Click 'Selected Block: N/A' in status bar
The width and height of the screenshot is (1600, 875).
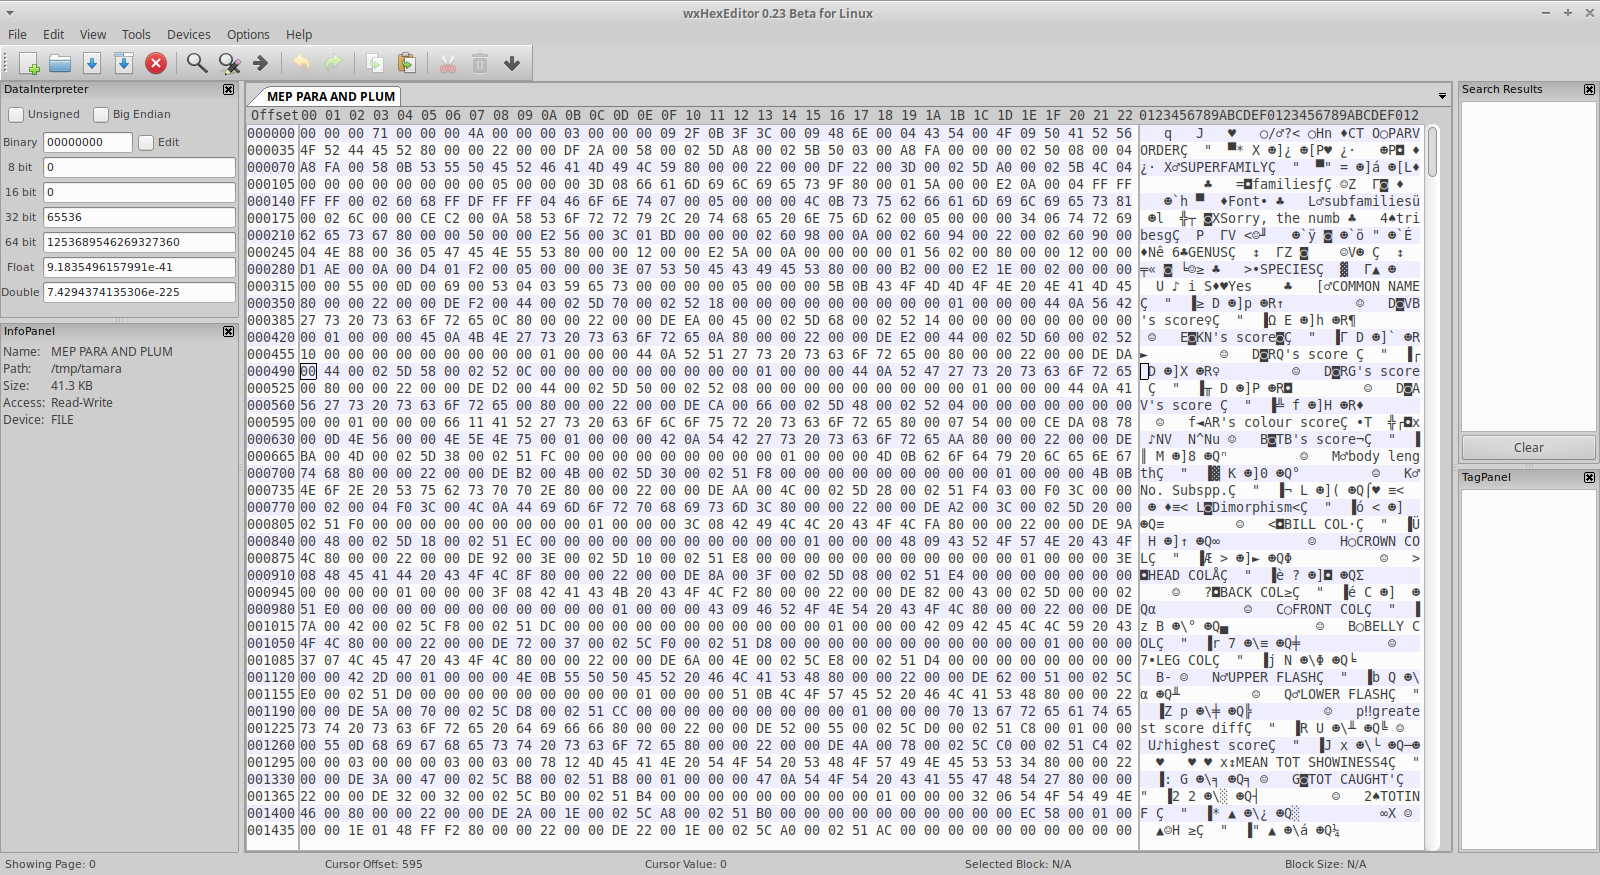click(1018, 864)
